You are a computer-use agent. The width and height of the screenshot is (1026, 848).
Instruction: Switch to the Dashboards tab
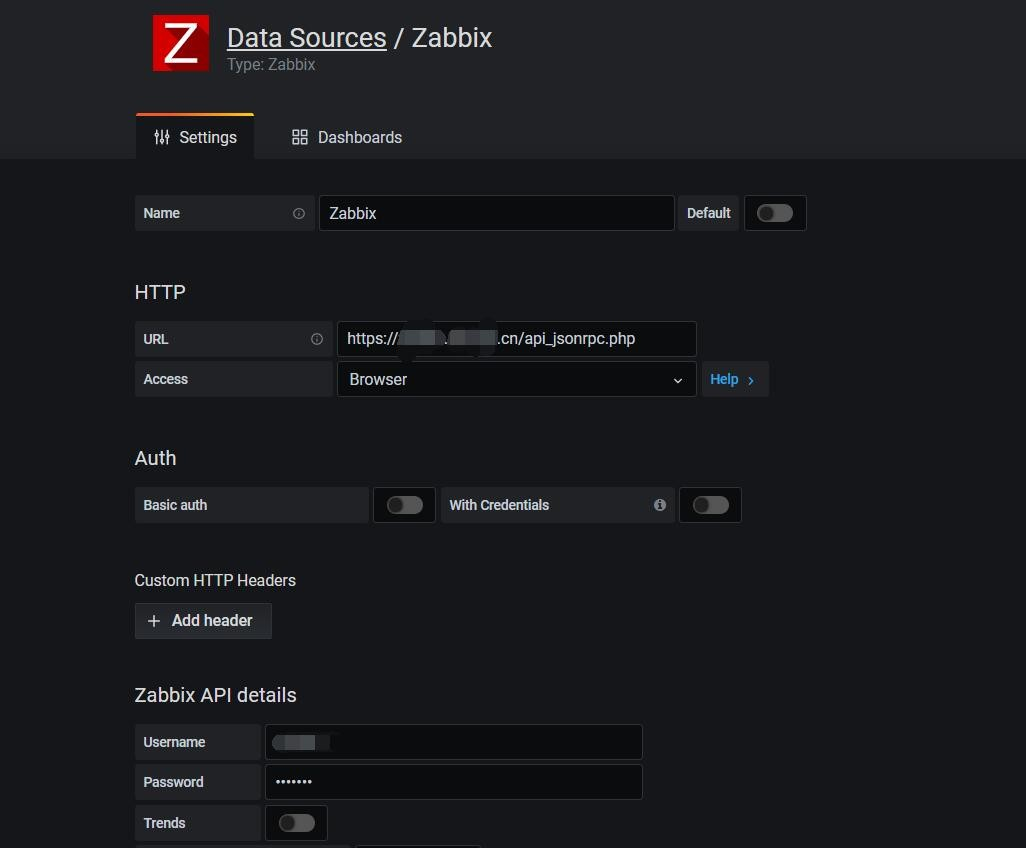point(347,137)
